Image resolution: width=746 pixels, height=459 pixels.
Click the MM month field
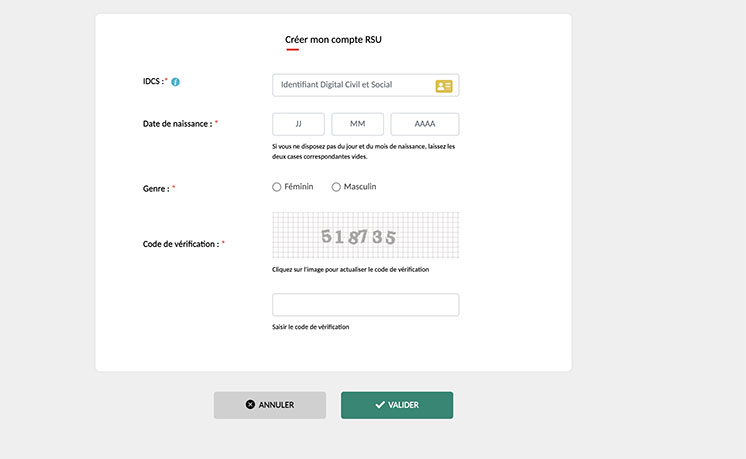click(x=357, y=124)
